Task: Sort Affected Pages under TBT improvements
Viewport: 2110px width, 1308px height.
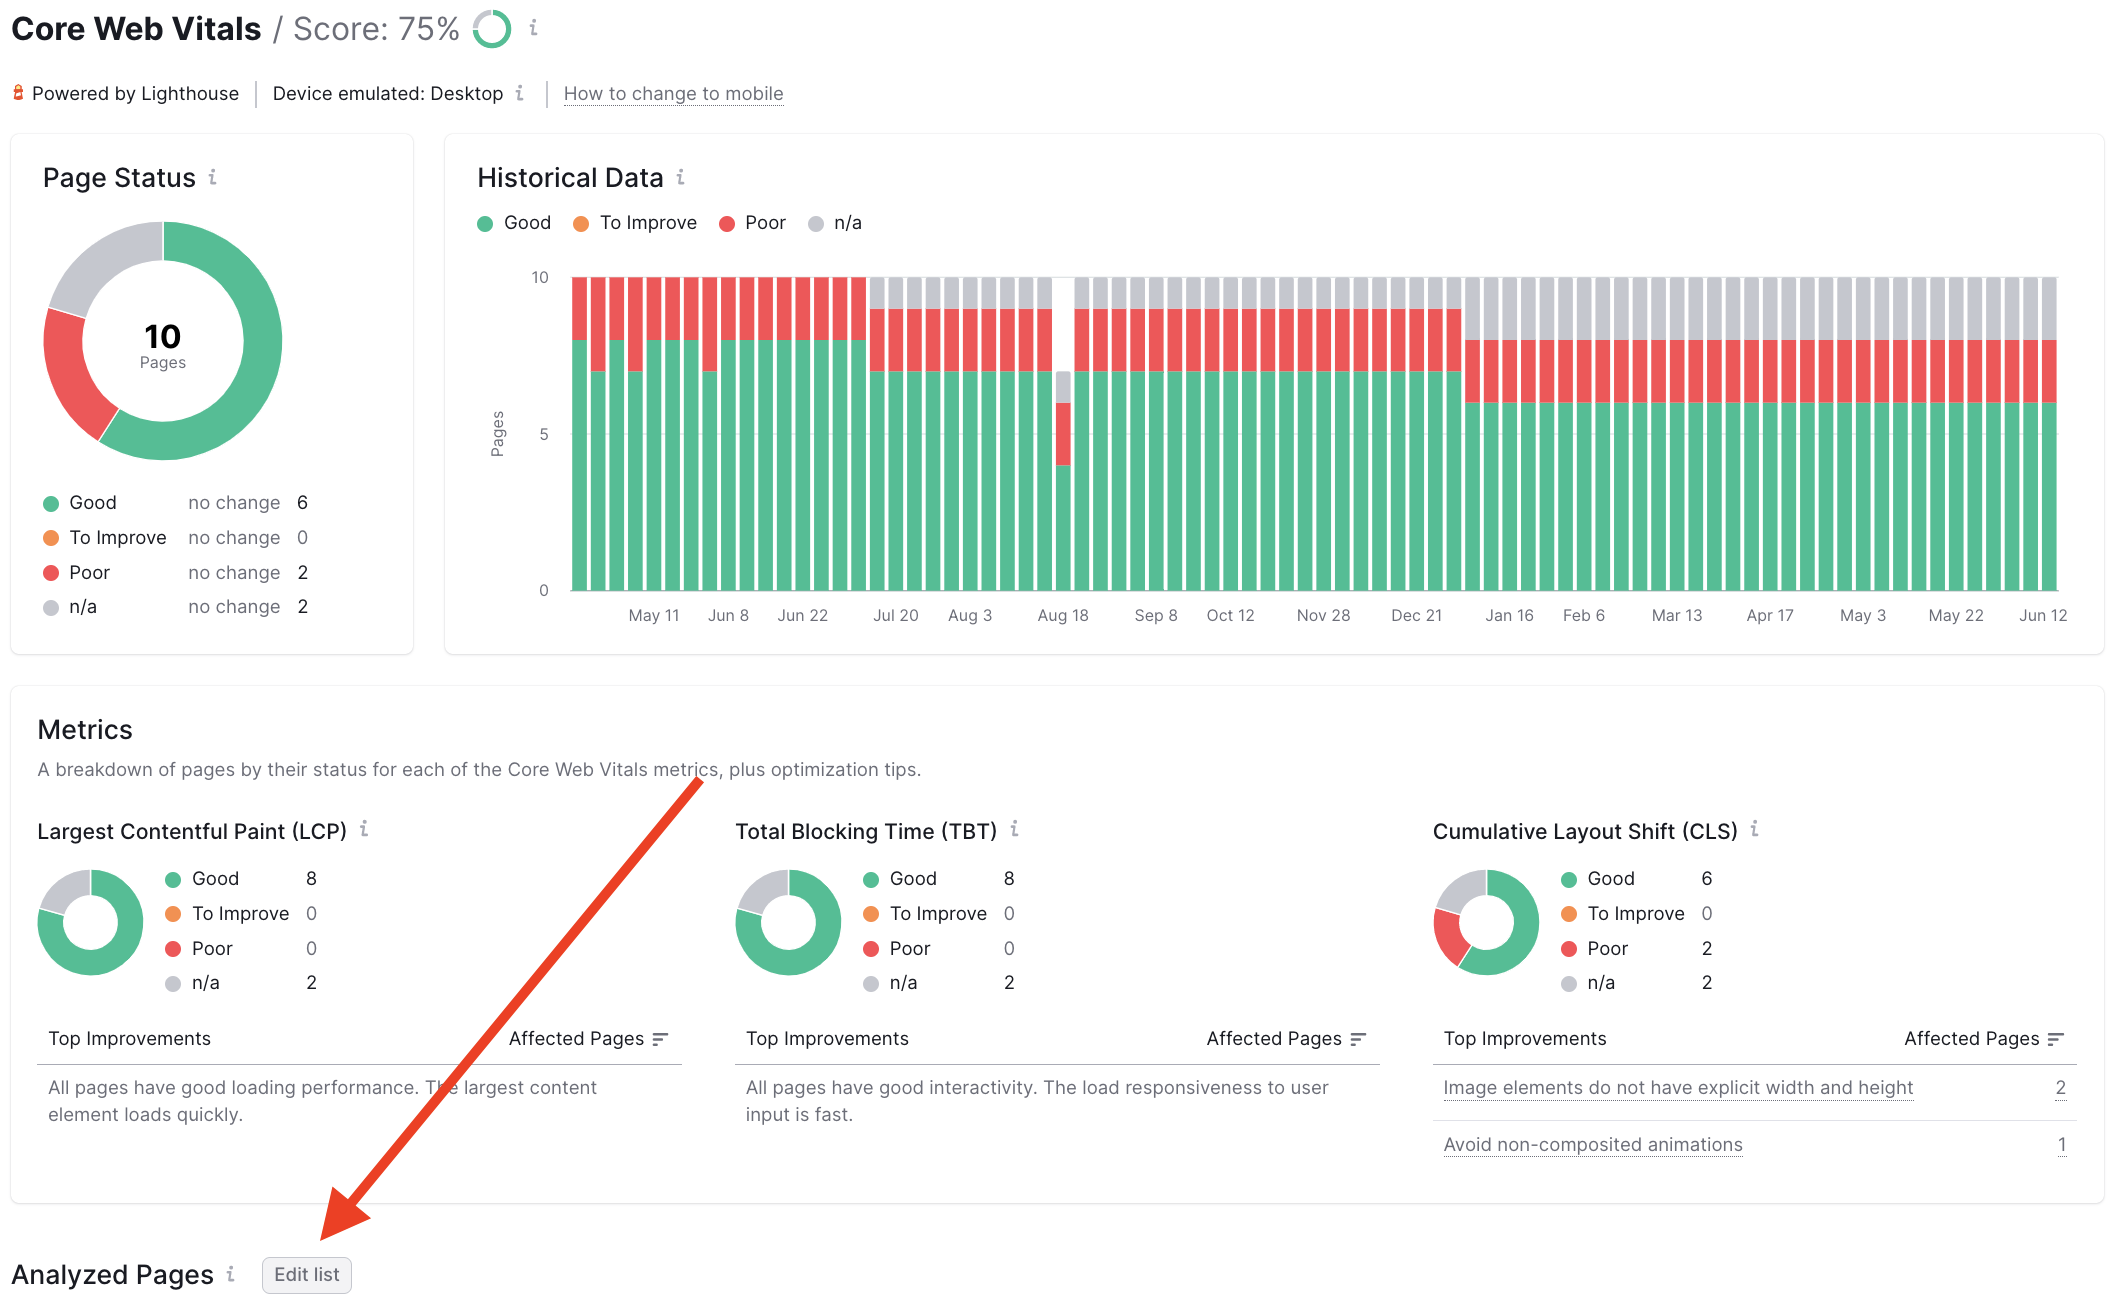Action: click(x=1358, y=1039)
